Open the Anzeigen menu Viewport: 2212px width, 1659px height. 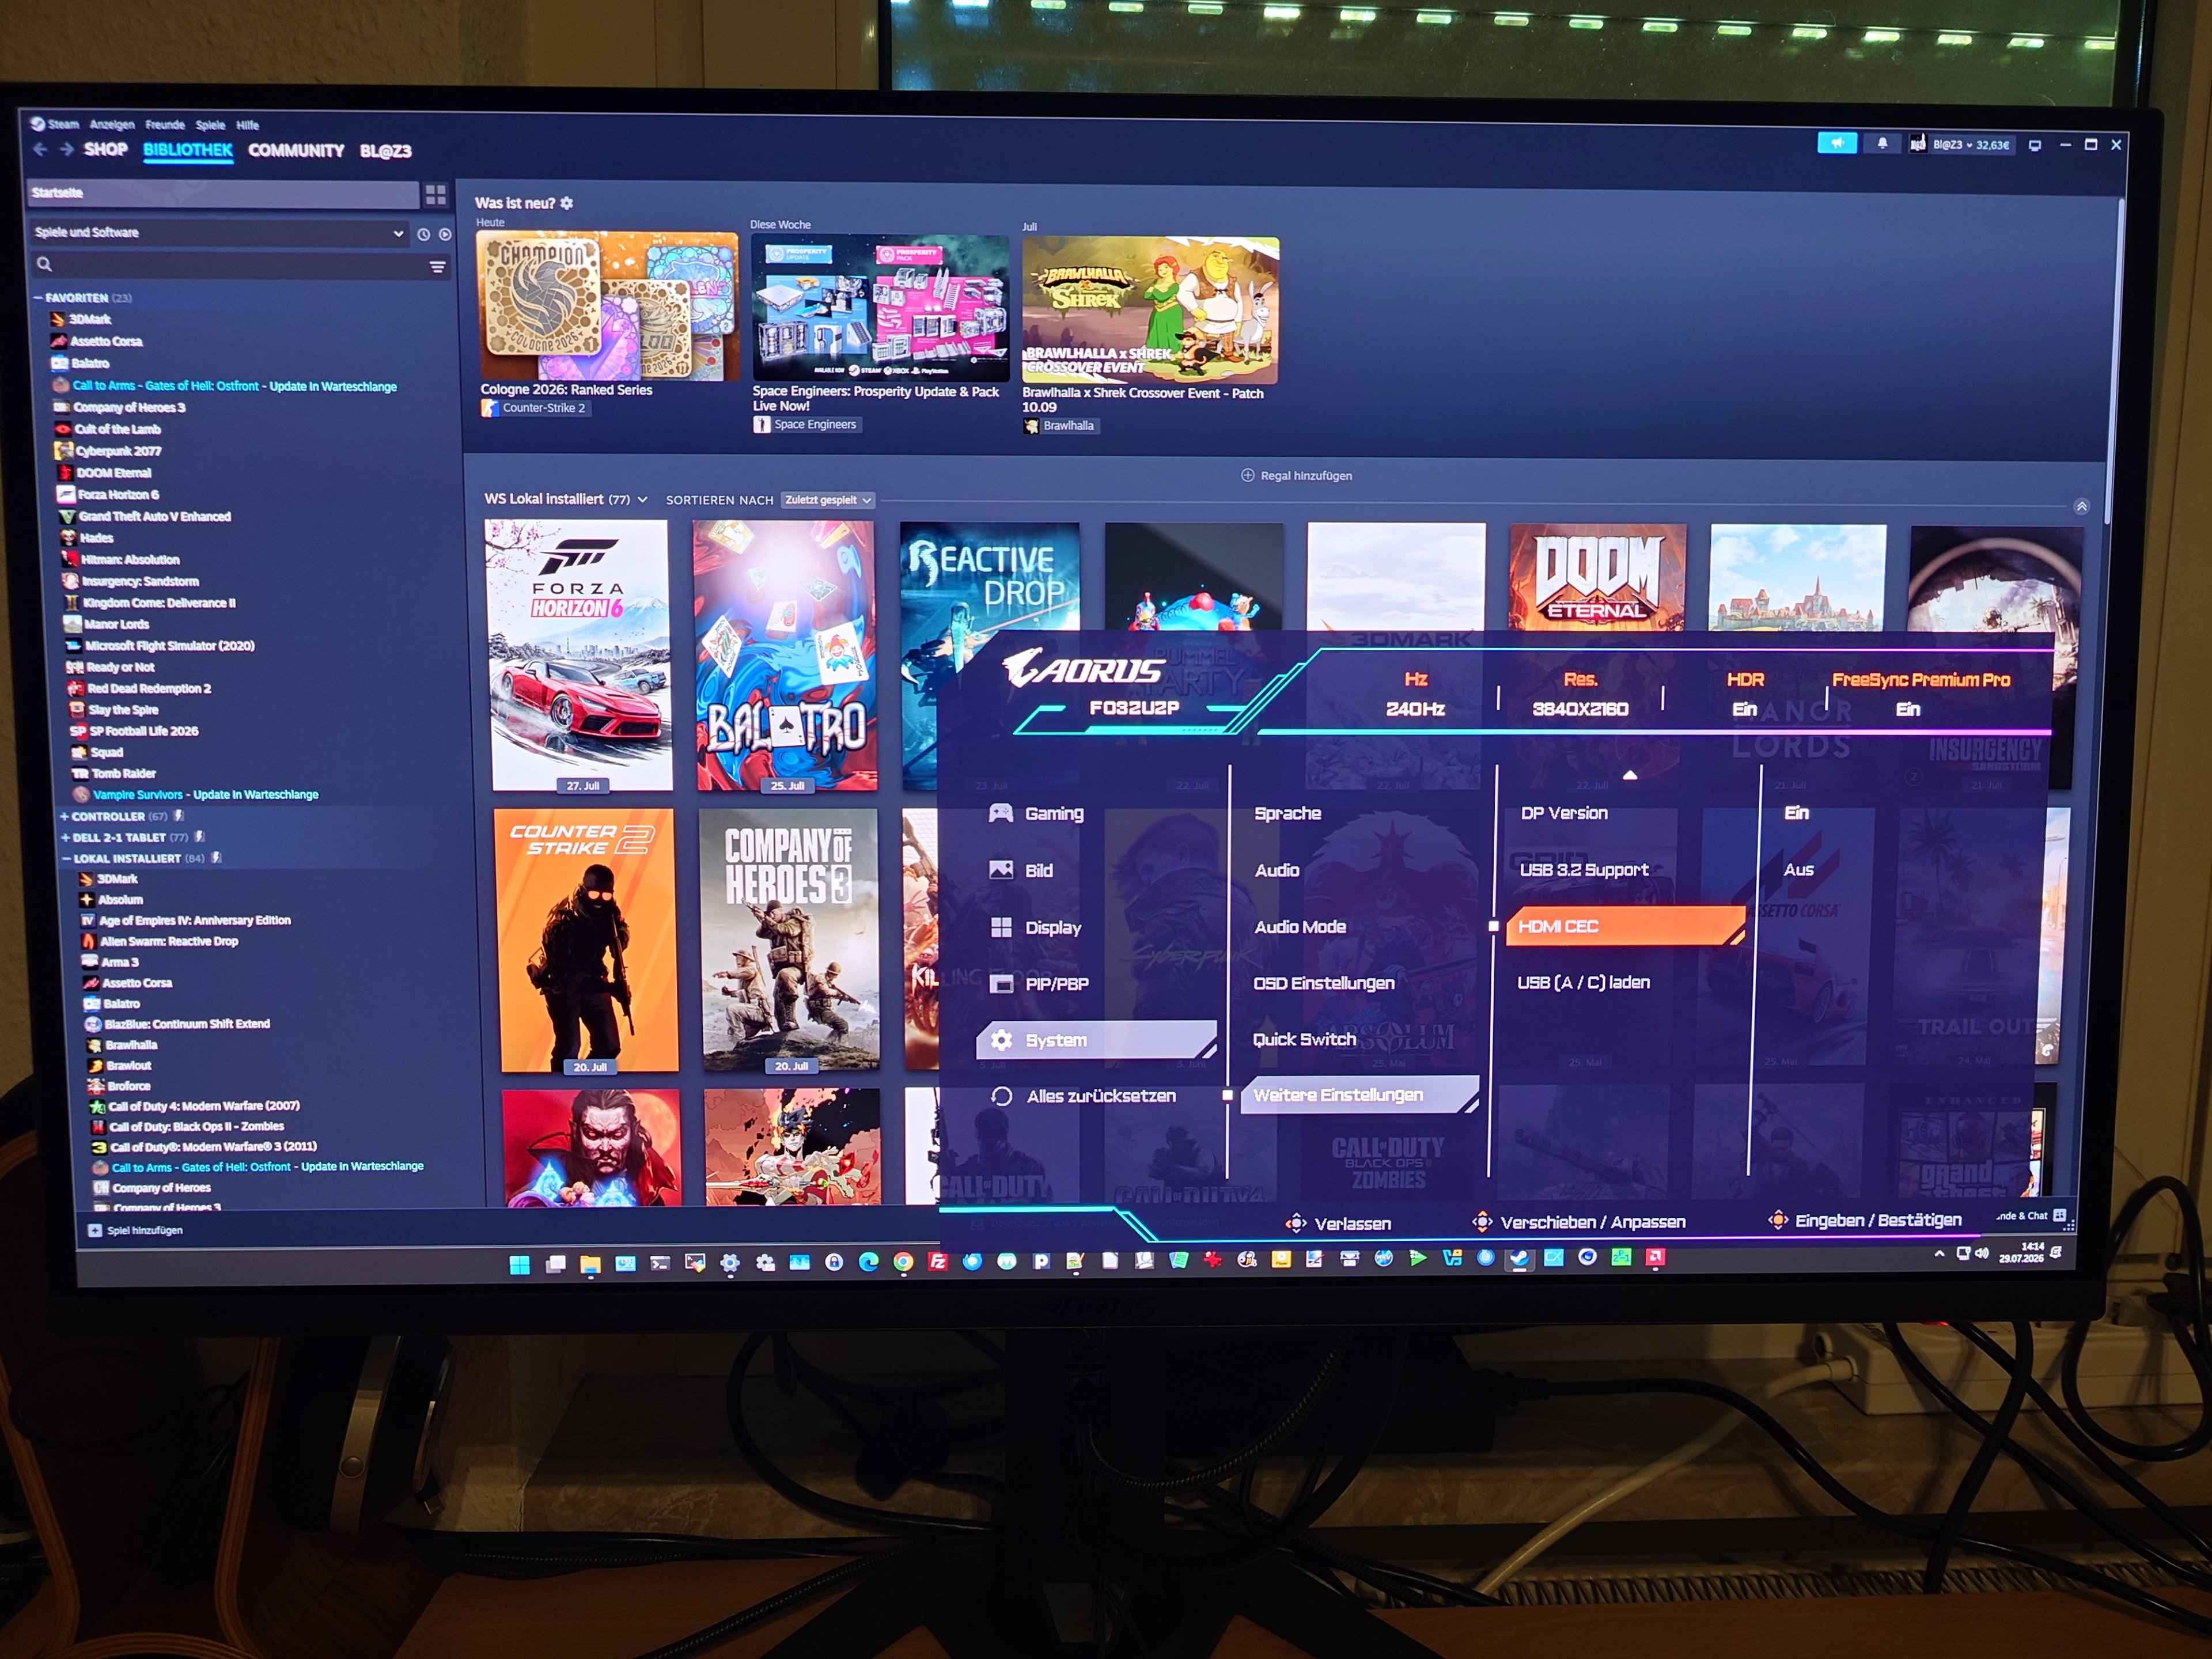(x=112, y=125)
